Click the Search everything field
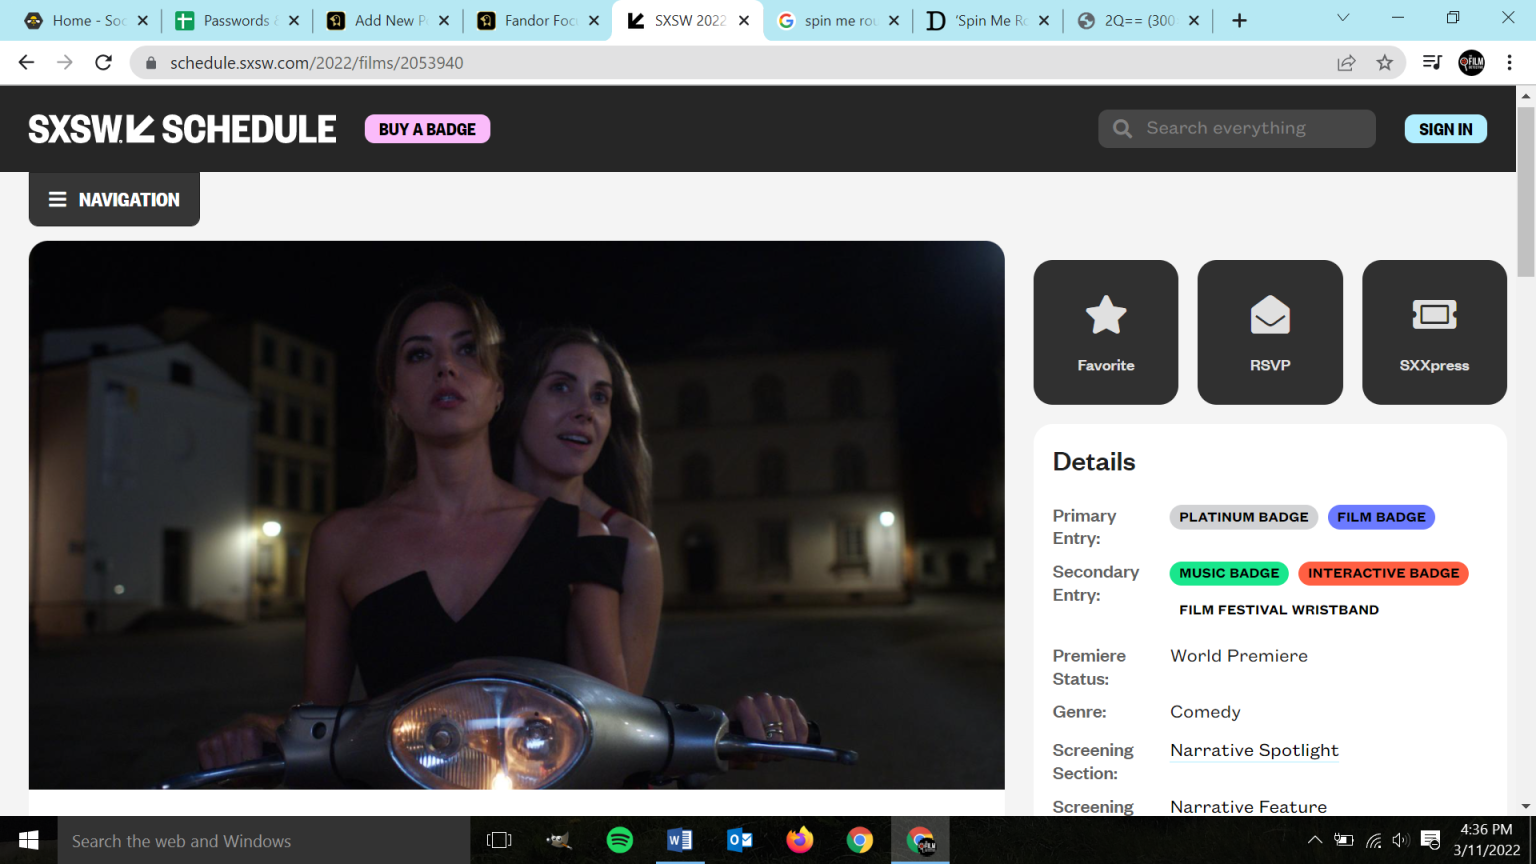1536x864 pixels. (x=1236, y=128)
